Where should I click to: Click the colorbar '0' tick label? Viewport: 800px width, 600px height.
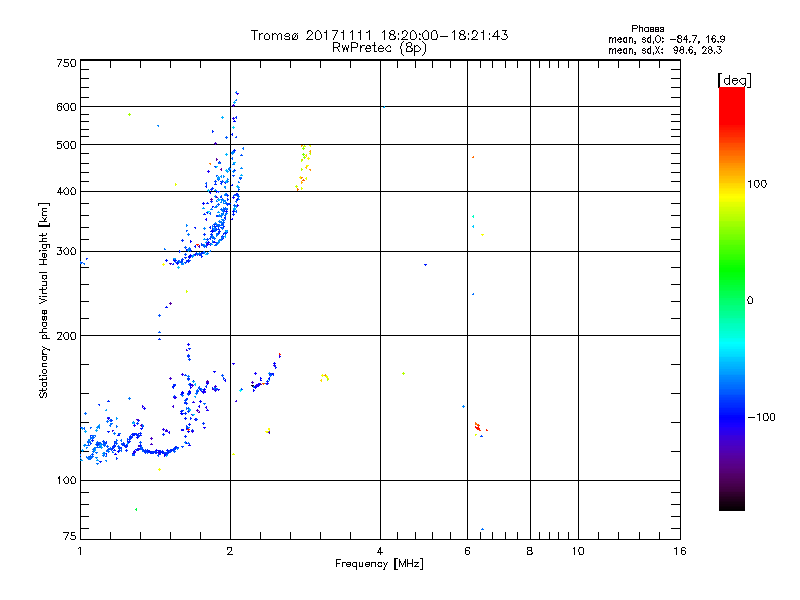[x=749, y=300]
